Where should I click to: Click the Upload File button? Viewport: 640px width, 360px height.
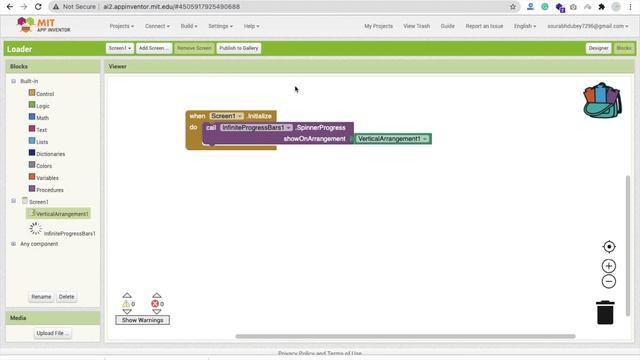(53, 333)
